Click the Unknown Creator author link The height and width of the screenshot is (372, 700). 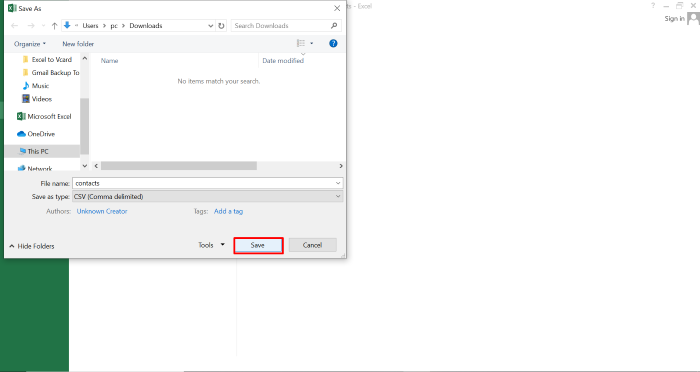(102, 211)
